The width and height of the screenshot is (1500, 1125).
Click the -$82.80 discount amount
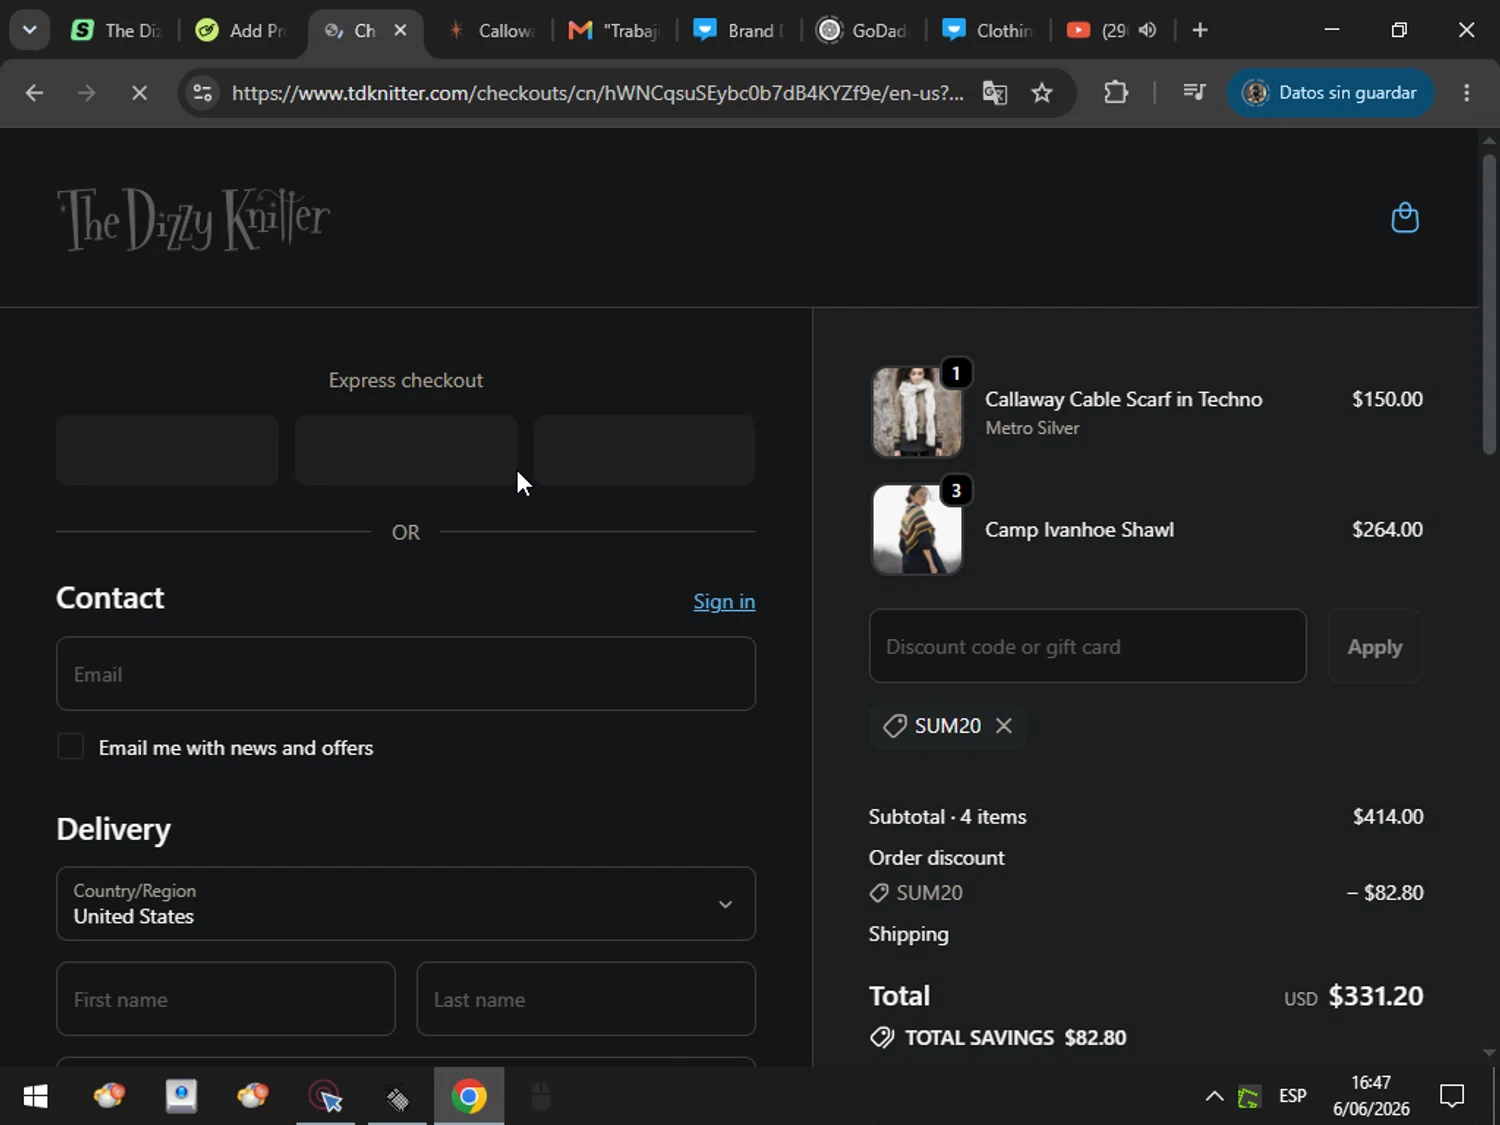[1385, 892]
